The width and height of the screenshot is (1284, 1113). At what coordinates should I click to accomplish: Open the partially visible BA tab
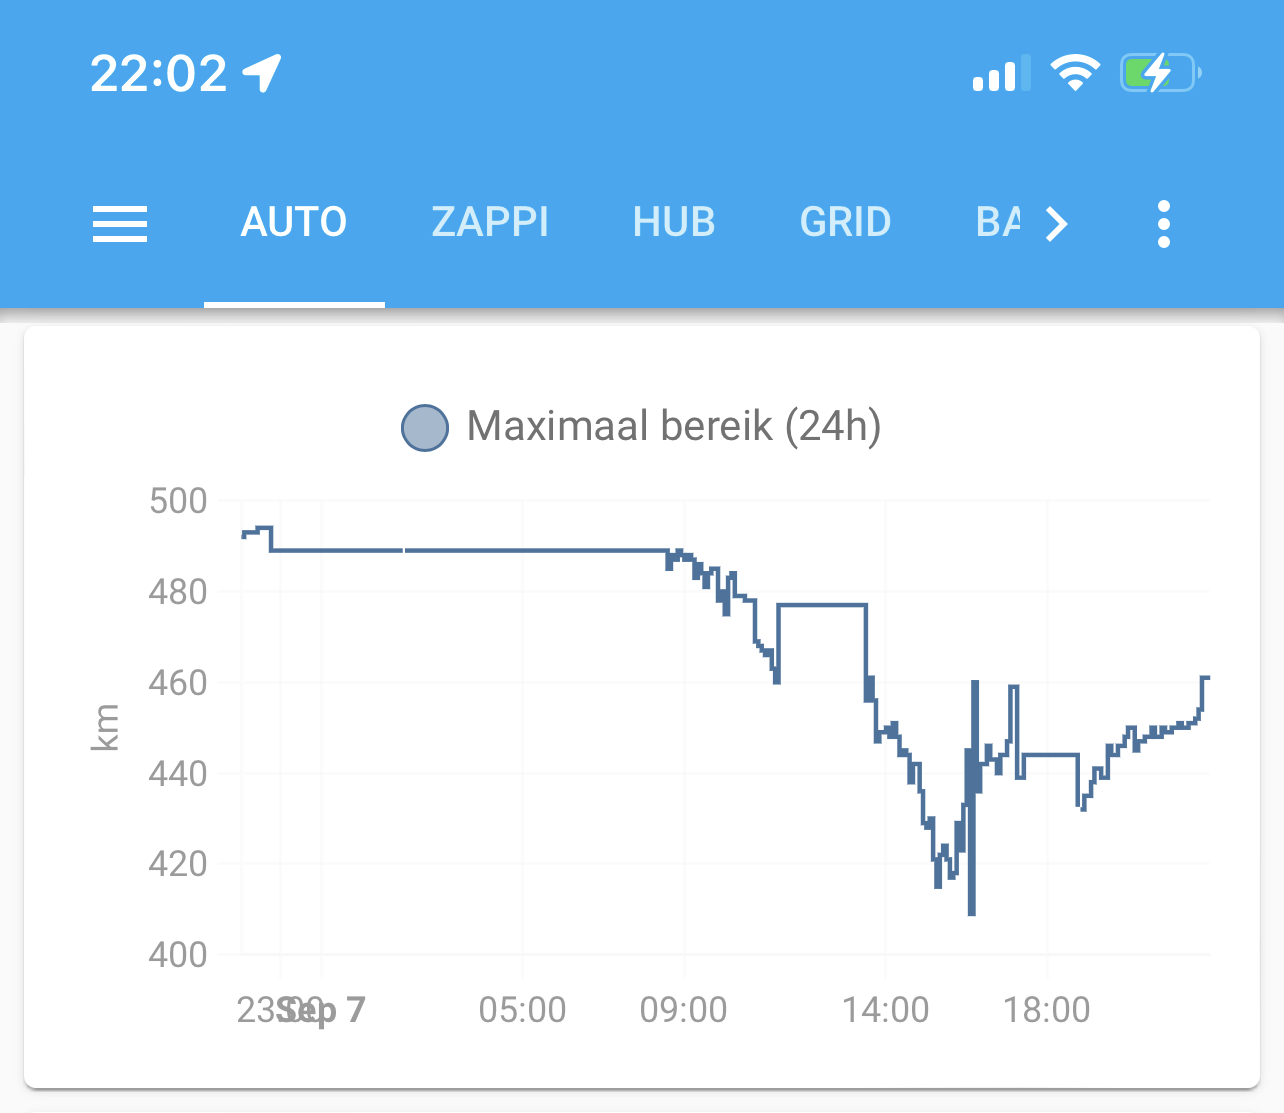[x=998, y=222]
